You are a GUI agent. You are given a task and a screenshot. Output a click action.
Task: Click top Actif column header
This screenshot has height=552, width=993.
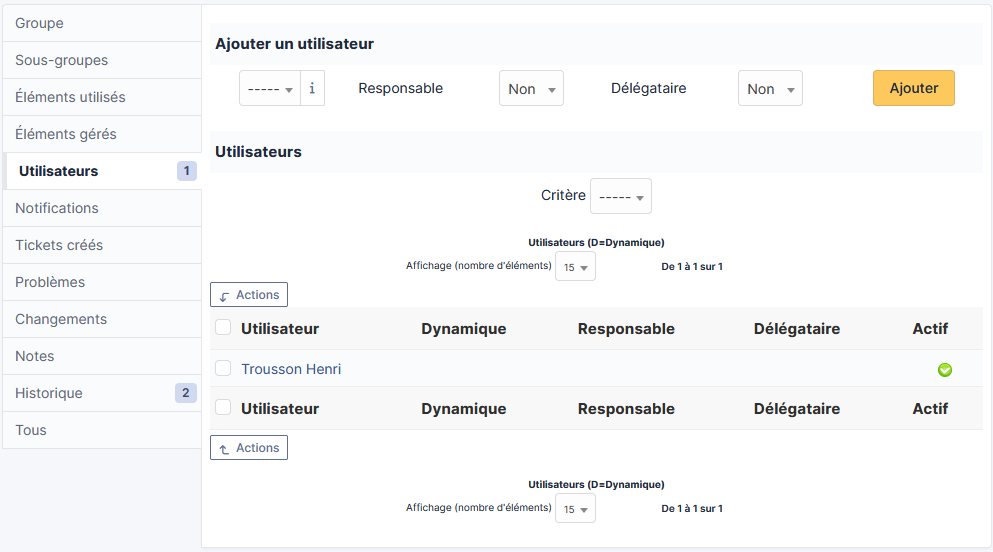930,329
